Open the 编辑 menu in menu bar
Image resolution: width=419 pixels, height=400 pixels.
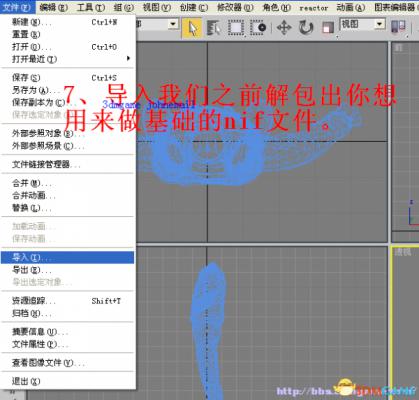point(54,7)
